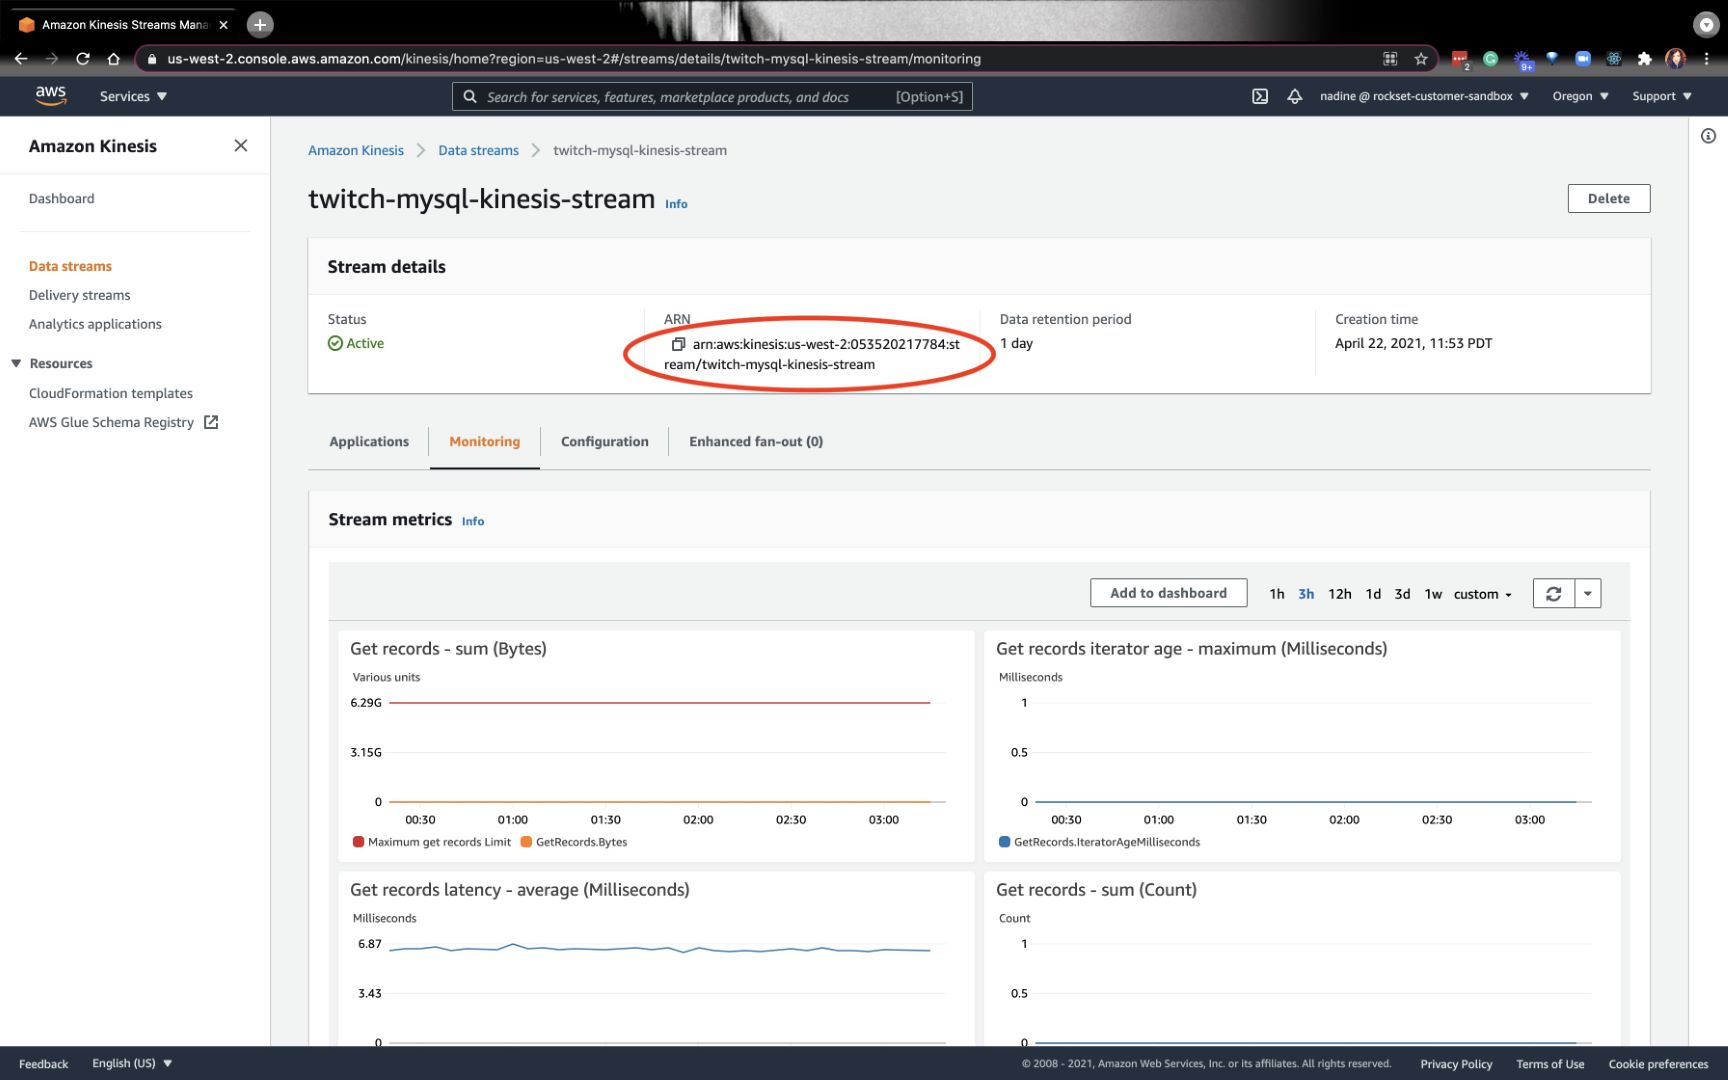
Task: Open Analytics applications in the sidebar
Action: [x=95, y=324]
